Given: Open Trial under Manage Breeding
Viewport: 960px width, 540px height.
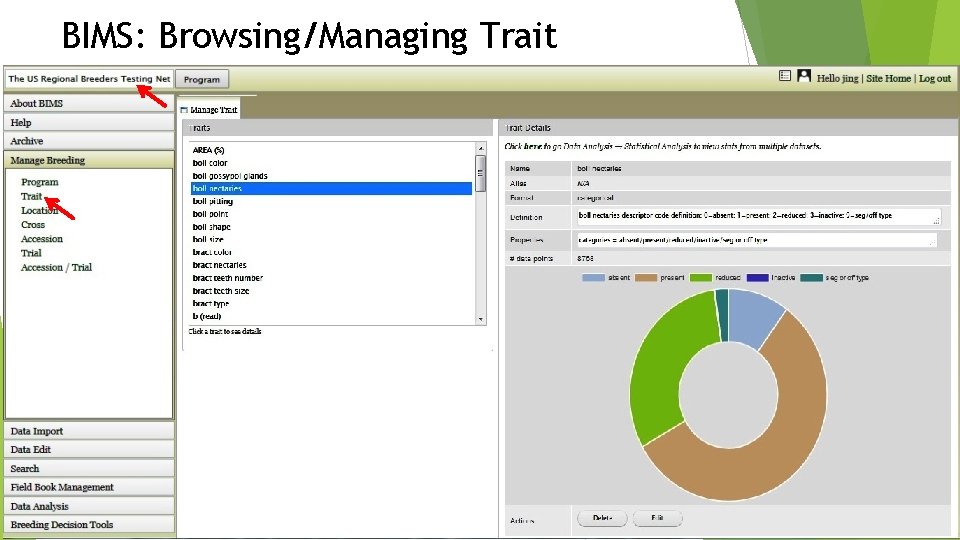Looking at the screenshot, I should pyautogui.click(x=31, y=253).
